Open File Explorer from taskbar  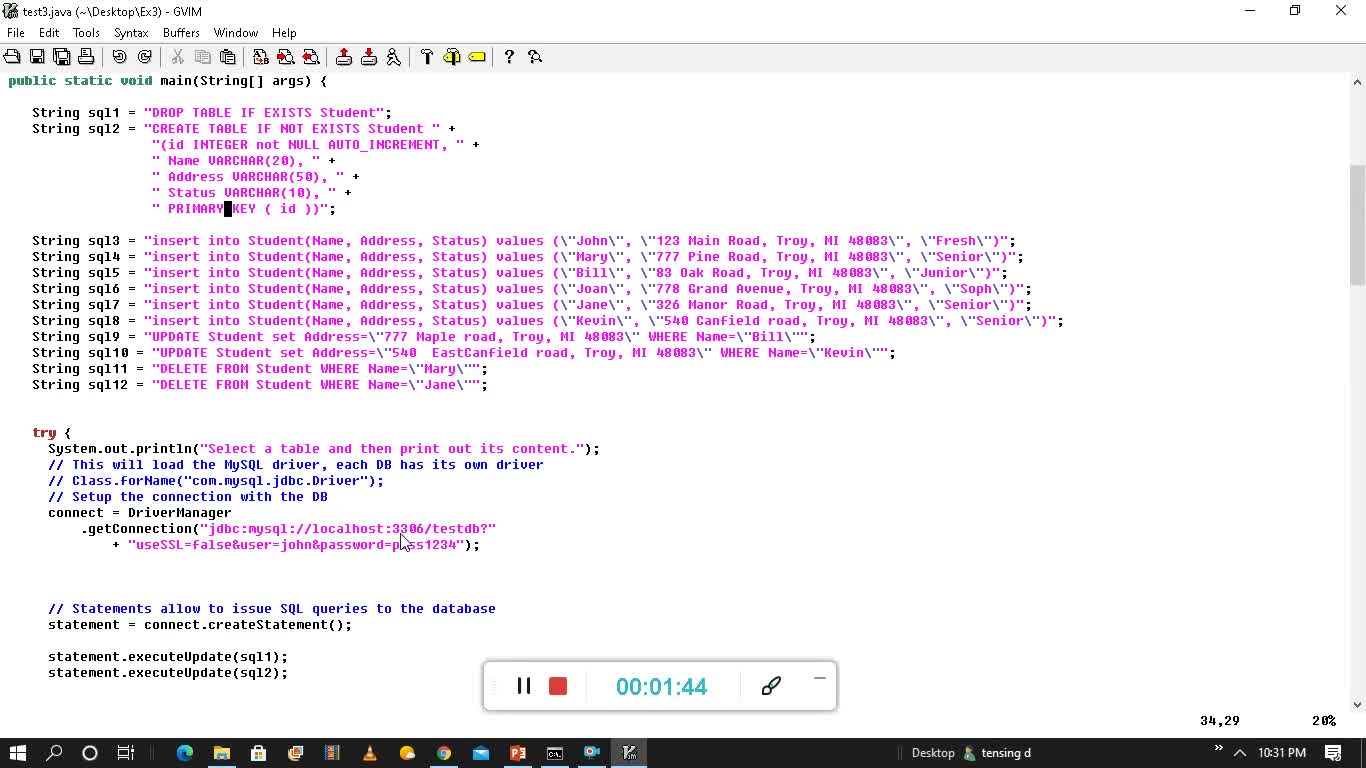222,753
